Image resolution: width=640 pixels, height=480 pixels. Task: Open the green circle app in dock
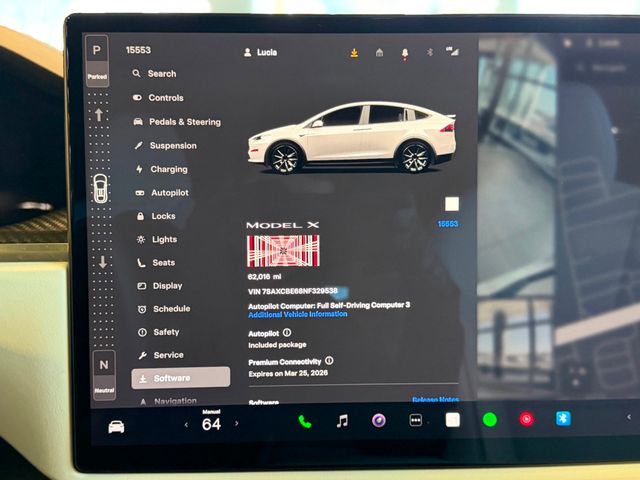pyautogui.click(x=490, y=419)
